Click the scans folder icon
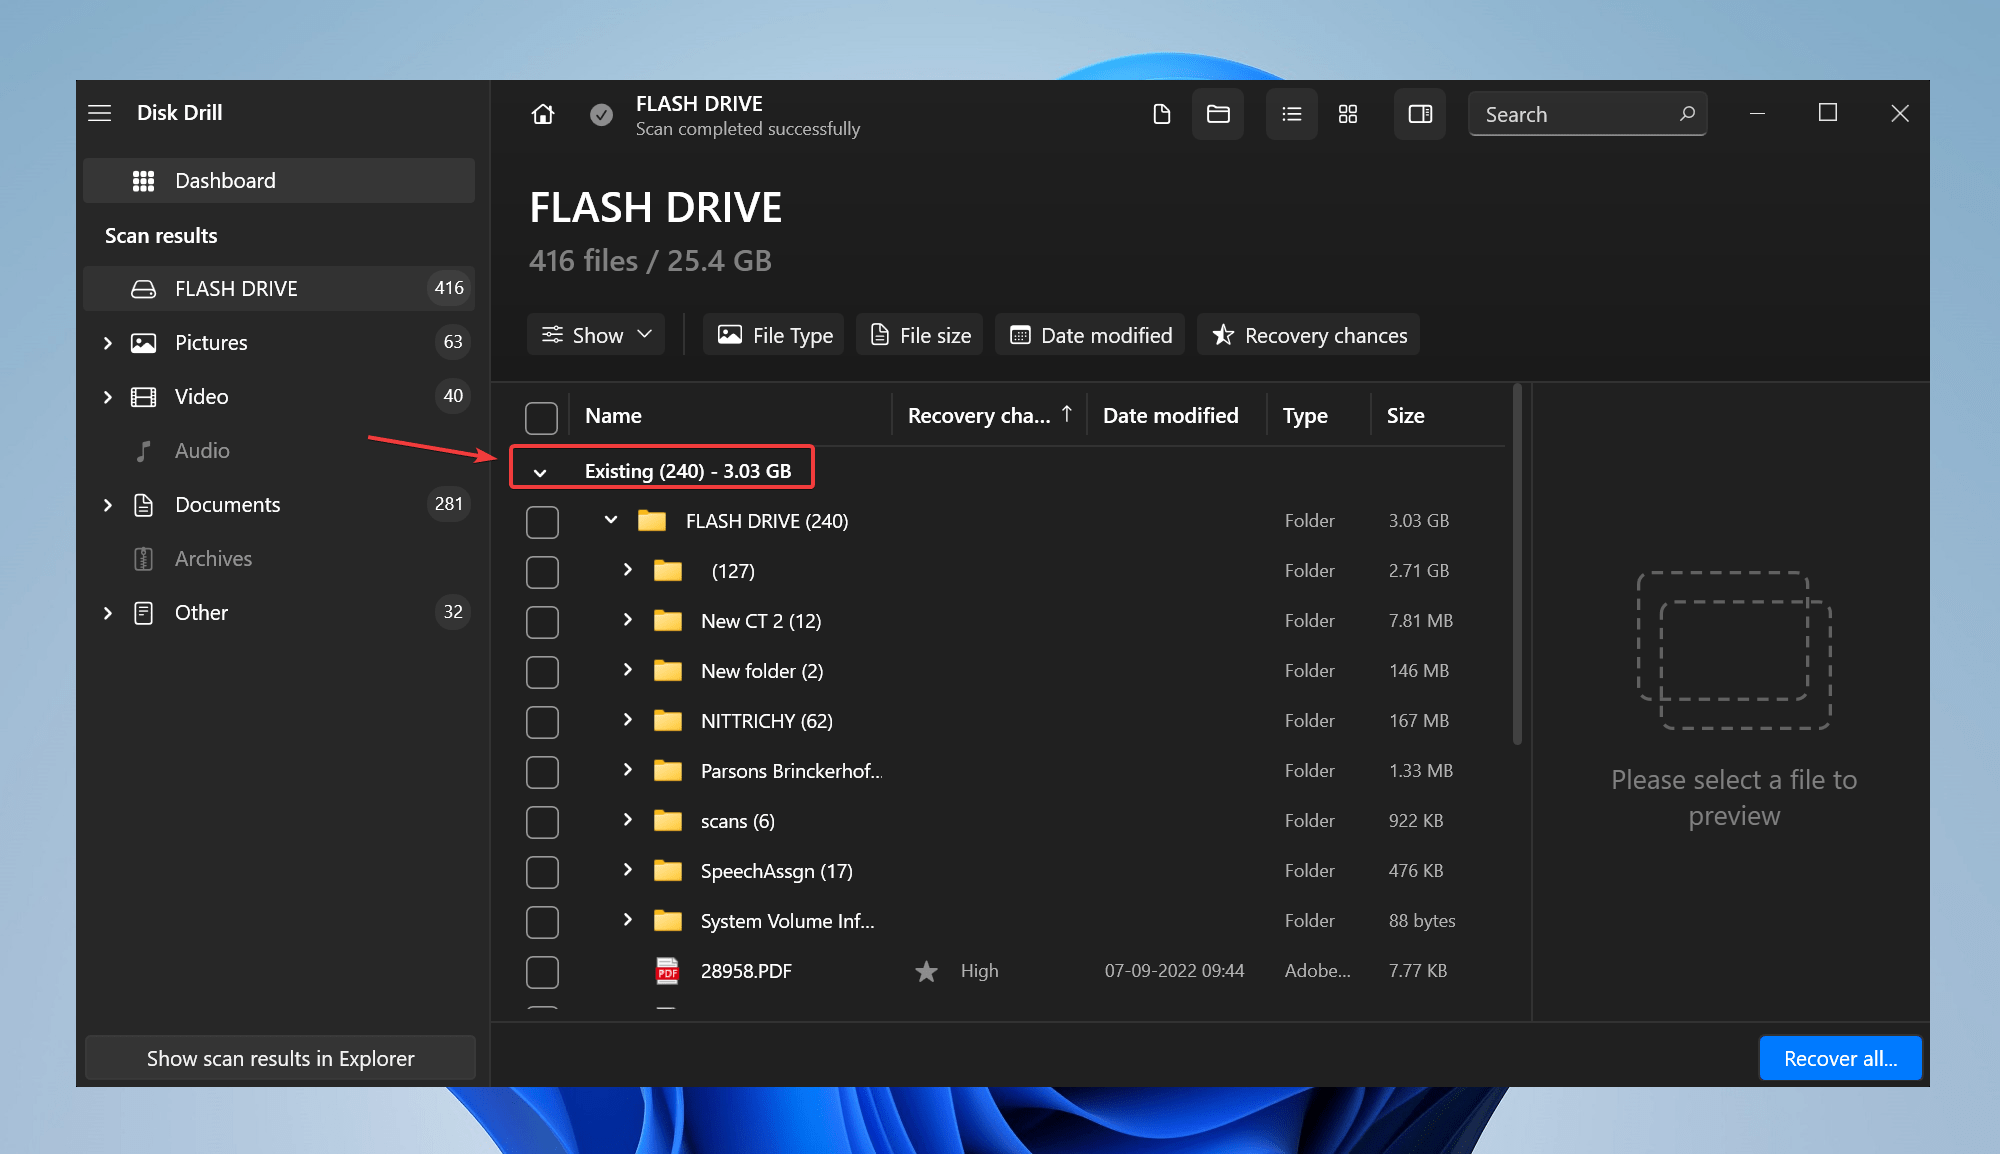 point(668,821)
